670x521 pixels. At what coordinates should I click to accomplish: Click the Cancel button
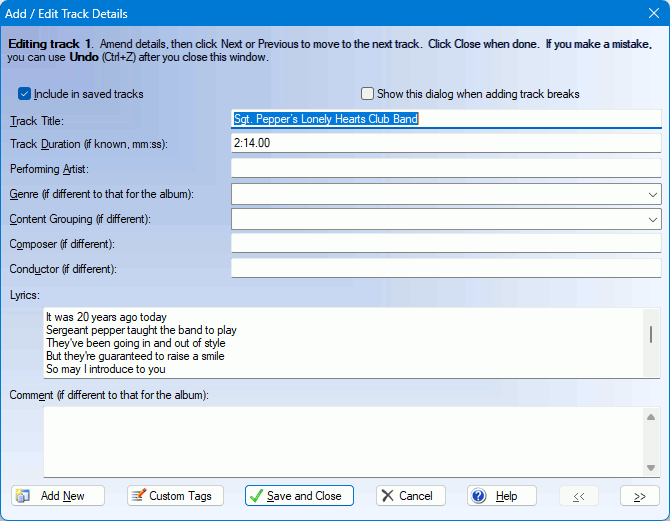(x=411, y=496)
